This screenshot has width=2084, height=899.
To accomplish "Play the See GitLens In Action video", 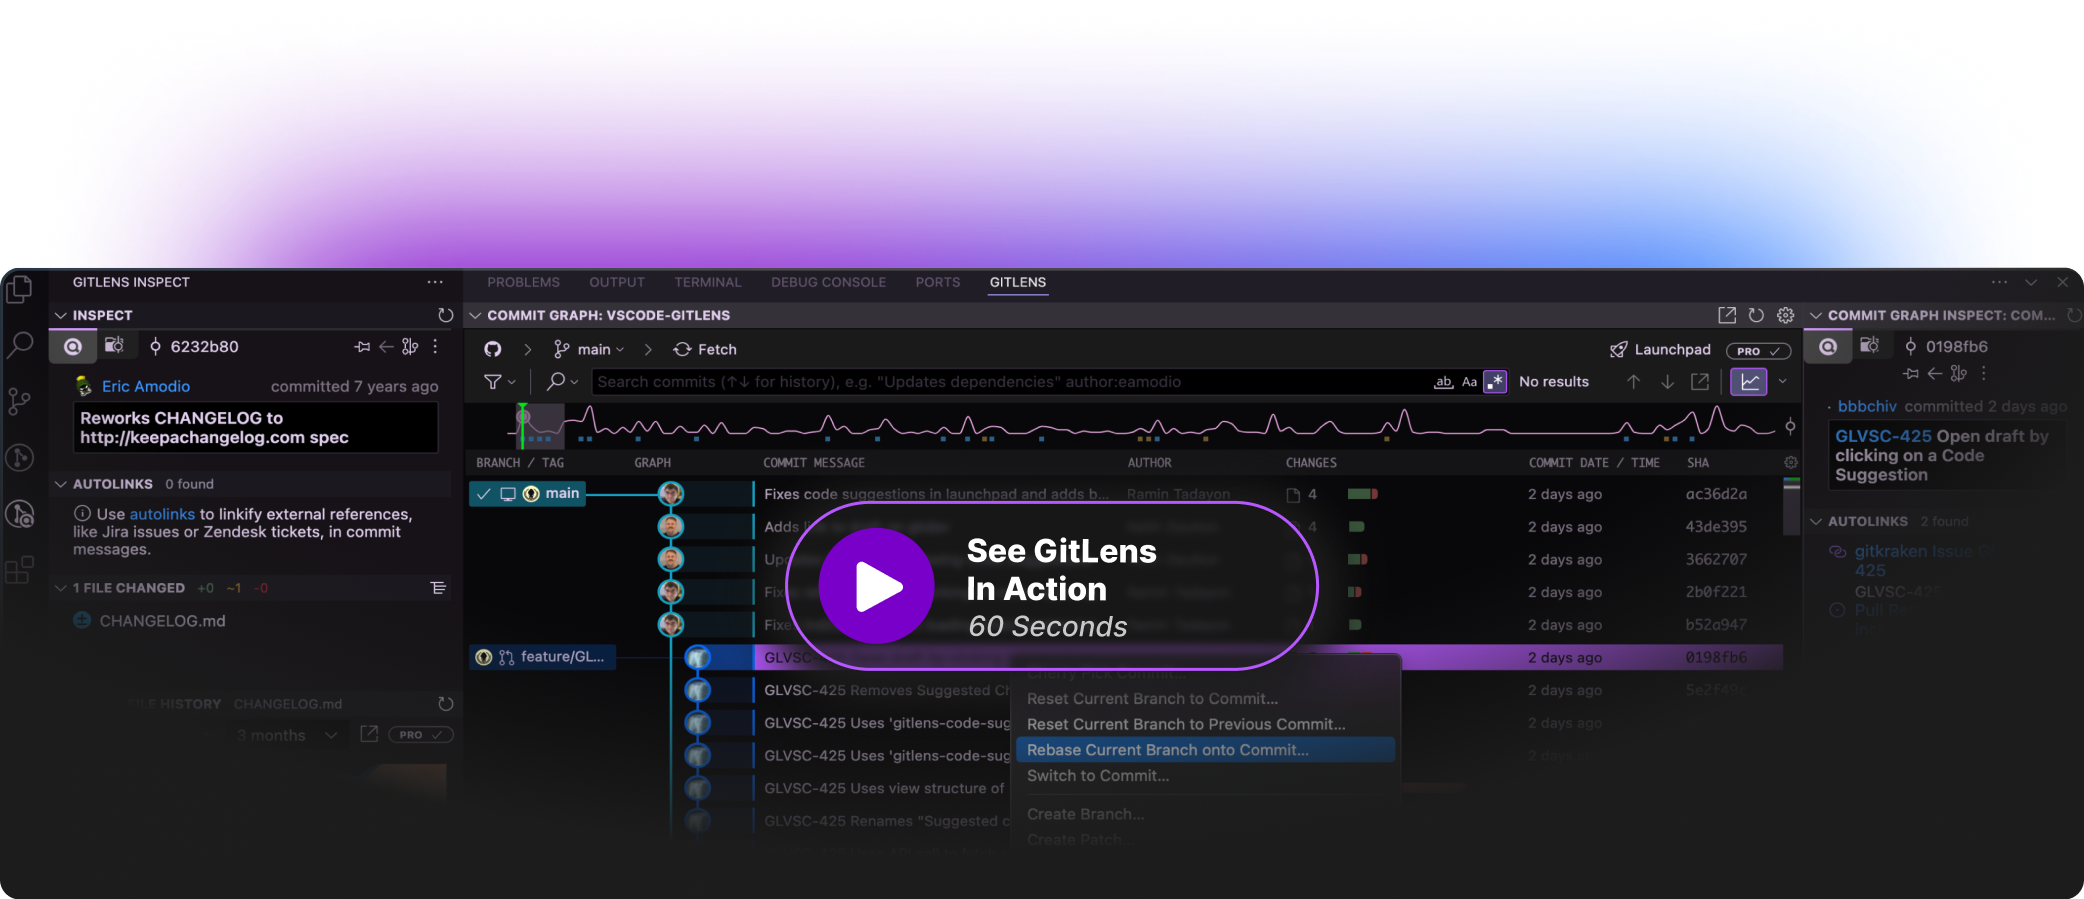I will (x=877, y=586).
